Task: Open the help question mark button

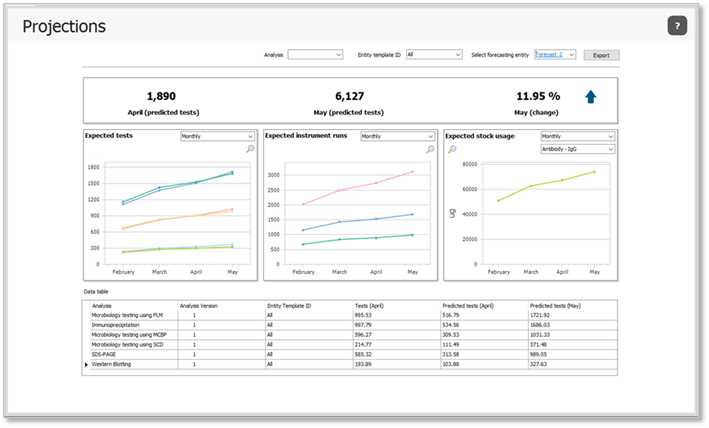Action: coord(677,26)
